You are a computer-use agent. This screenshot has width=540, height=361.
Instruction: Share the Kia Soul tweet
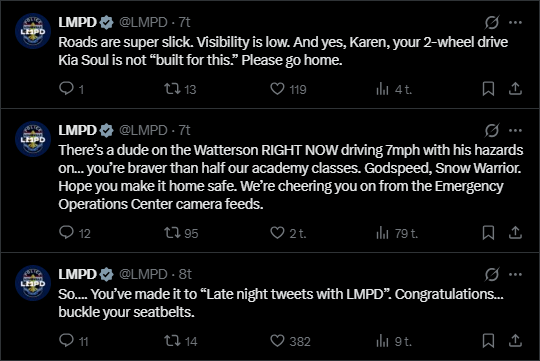515,89
